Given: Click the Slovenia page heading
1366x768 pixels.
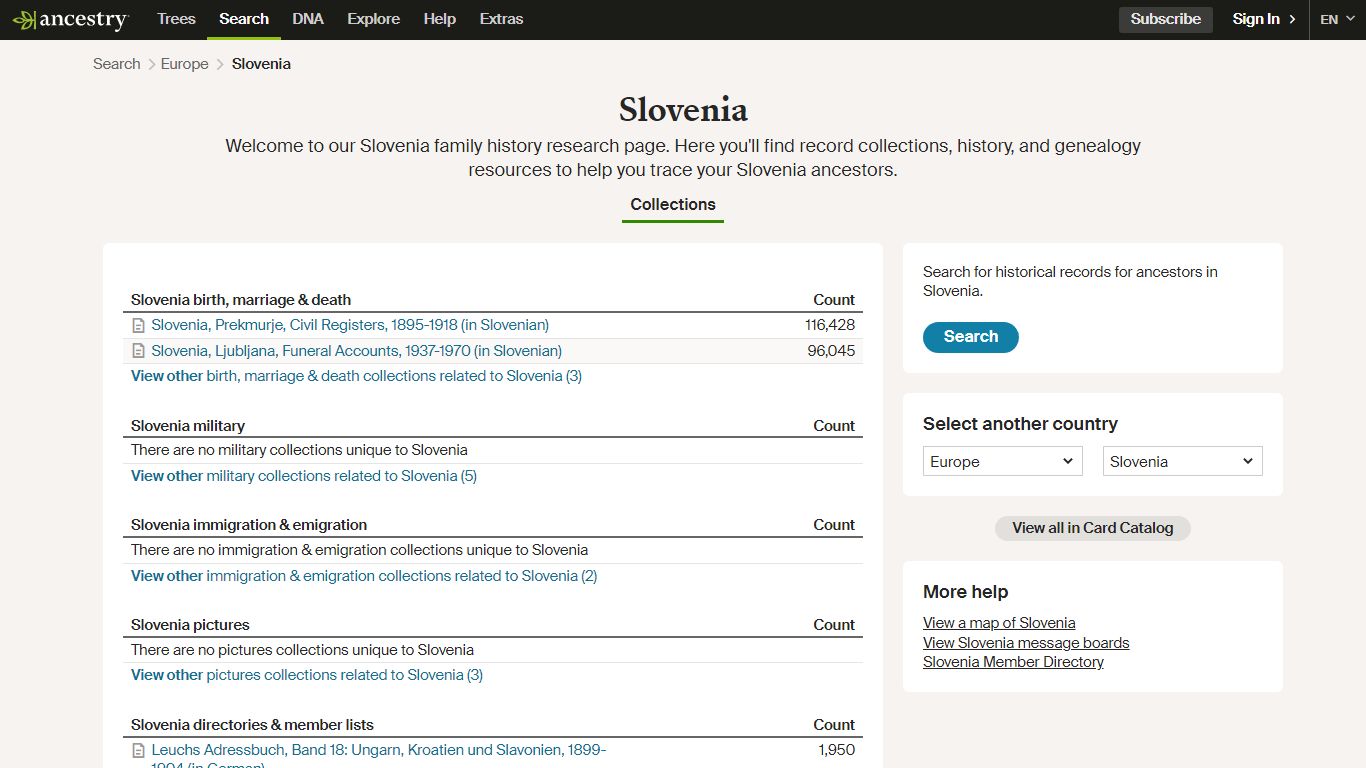Looking at the screenshot, I should coord(683,109).
